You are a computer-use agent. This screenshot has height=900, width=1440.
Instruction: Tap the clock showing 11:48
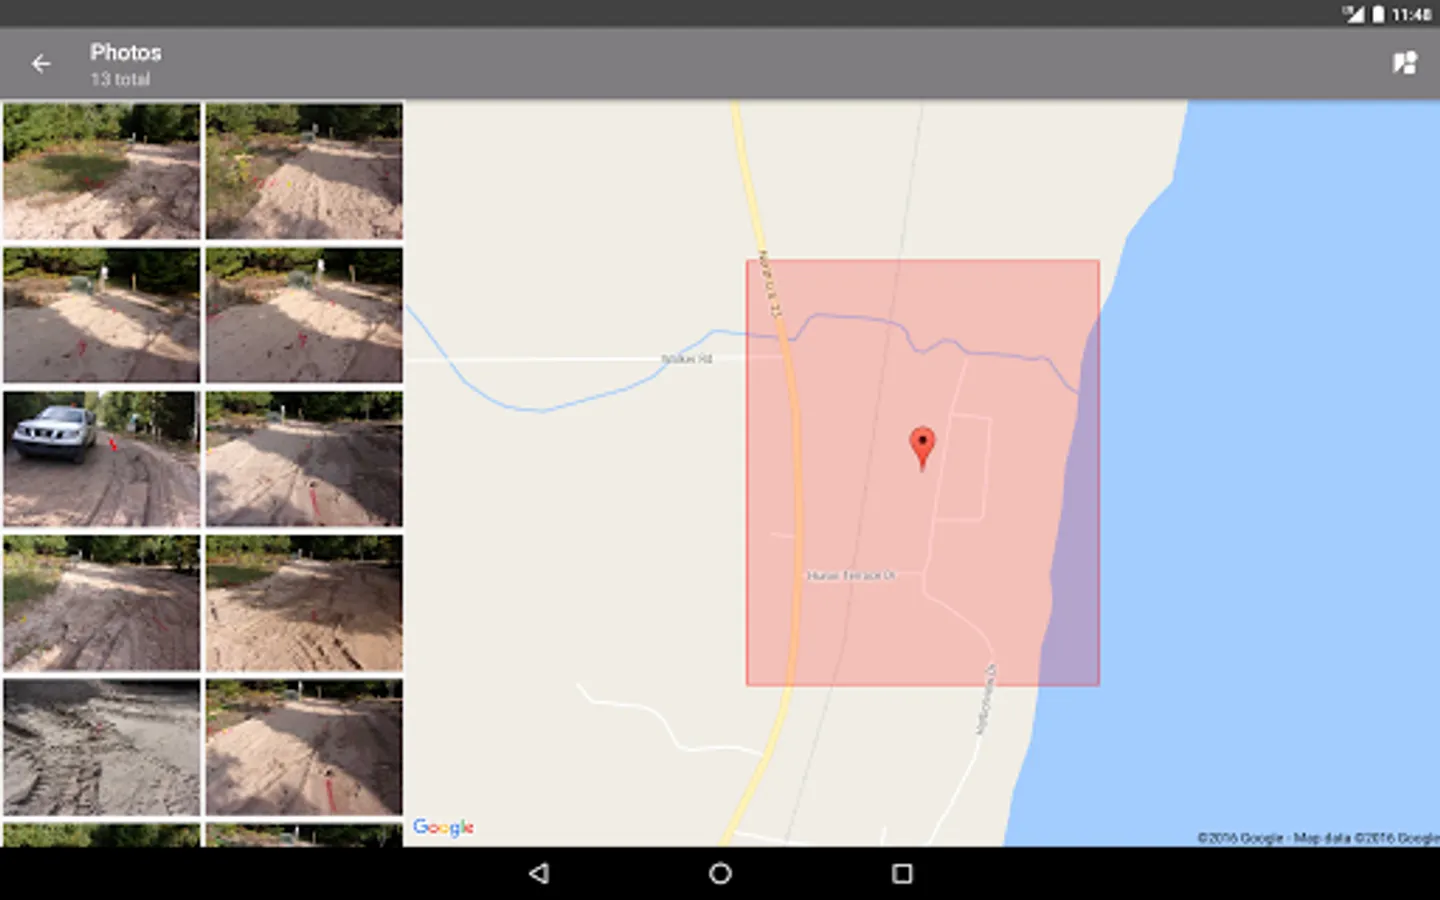[1411, 14]
